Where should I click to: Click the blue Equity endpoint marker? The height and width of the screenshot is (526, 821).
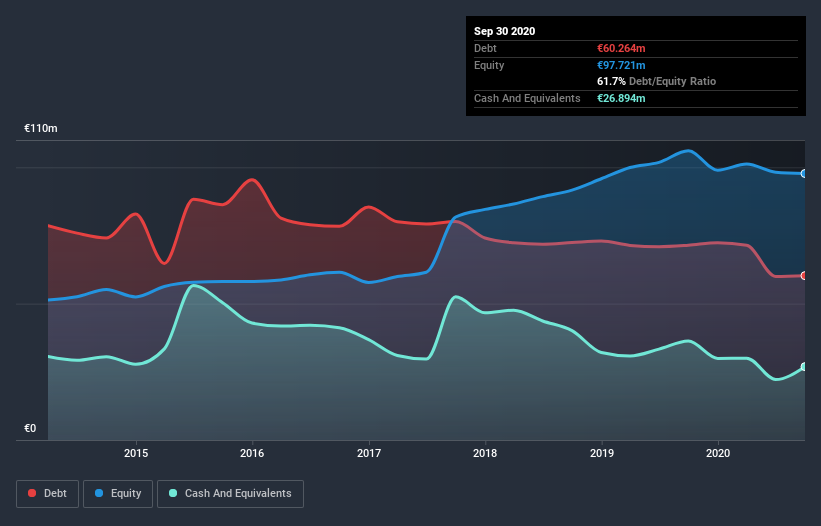pyautogui.click(x=805, y=174)
